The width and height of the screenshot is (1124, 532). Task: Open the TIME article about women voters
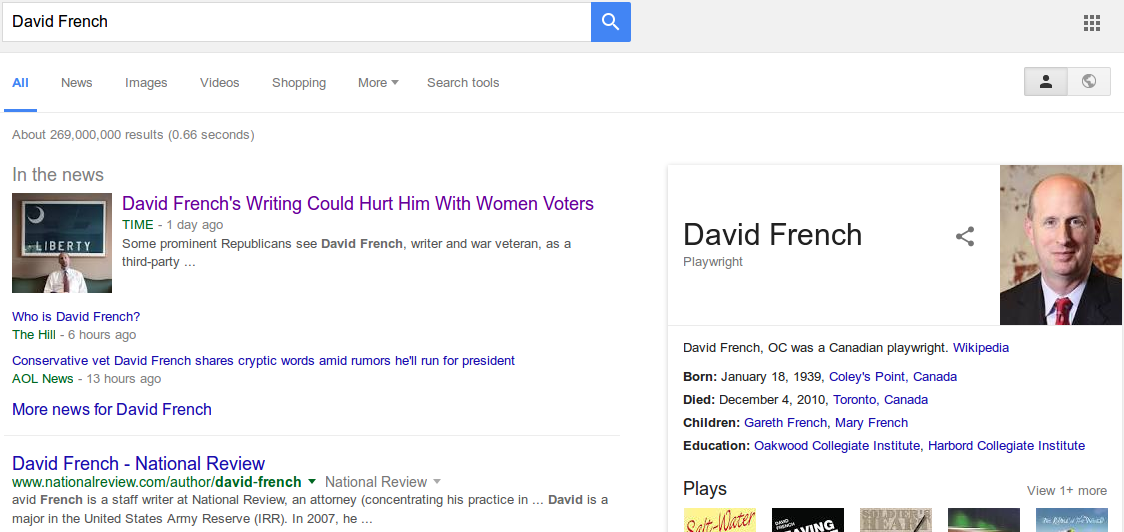[x=357, y=204]
